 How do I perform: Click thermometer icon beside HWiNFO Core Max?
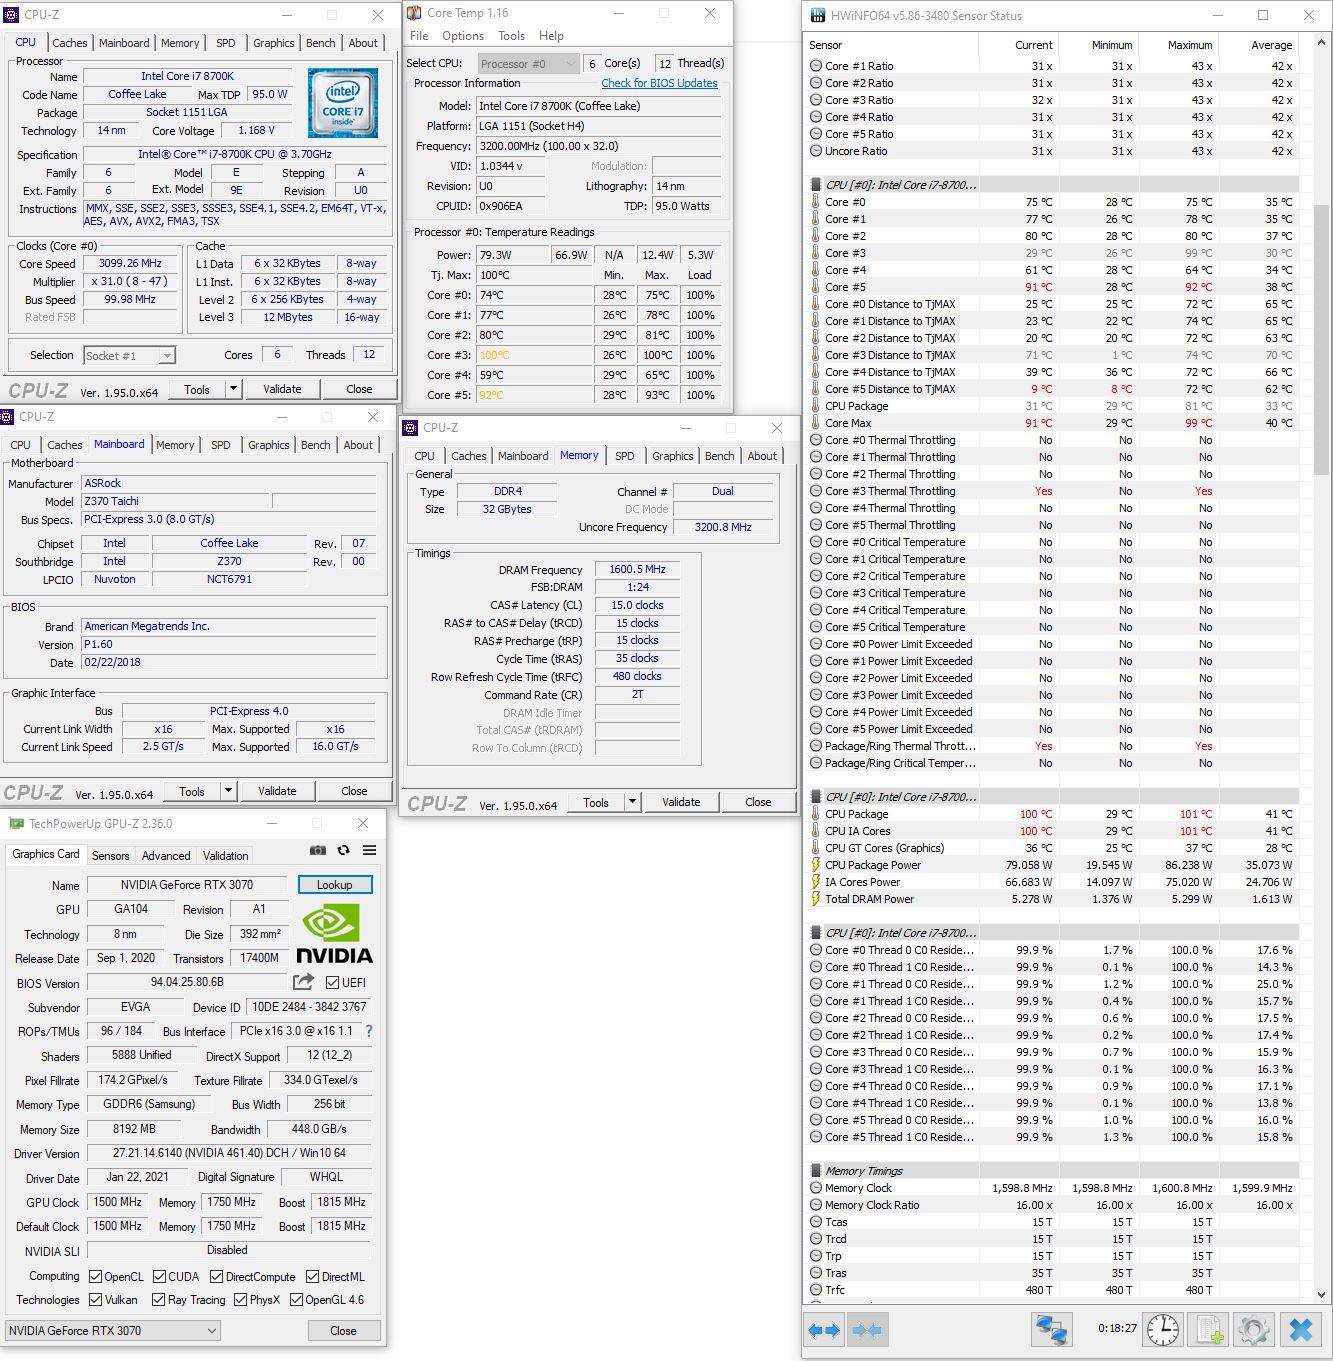(816, 423)
